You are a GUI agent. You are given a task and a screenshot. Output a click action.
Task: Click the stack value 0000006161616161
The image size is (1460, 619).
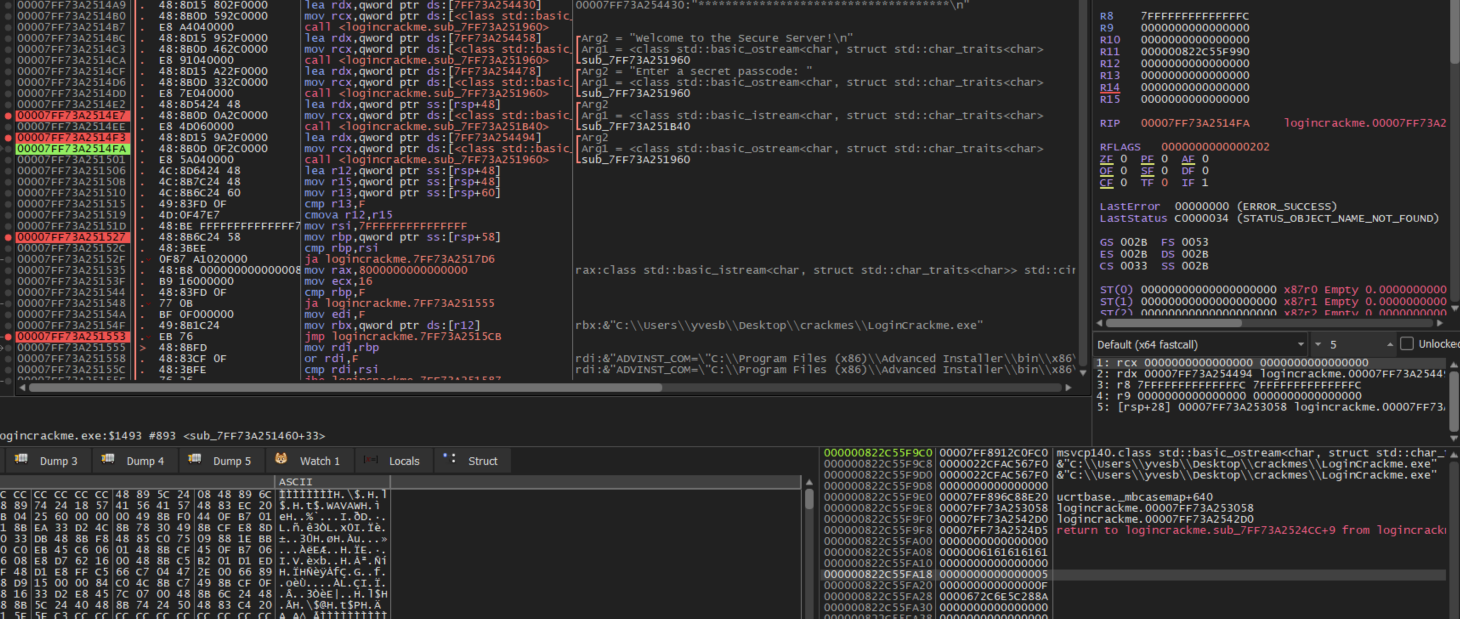click(993, 552)
